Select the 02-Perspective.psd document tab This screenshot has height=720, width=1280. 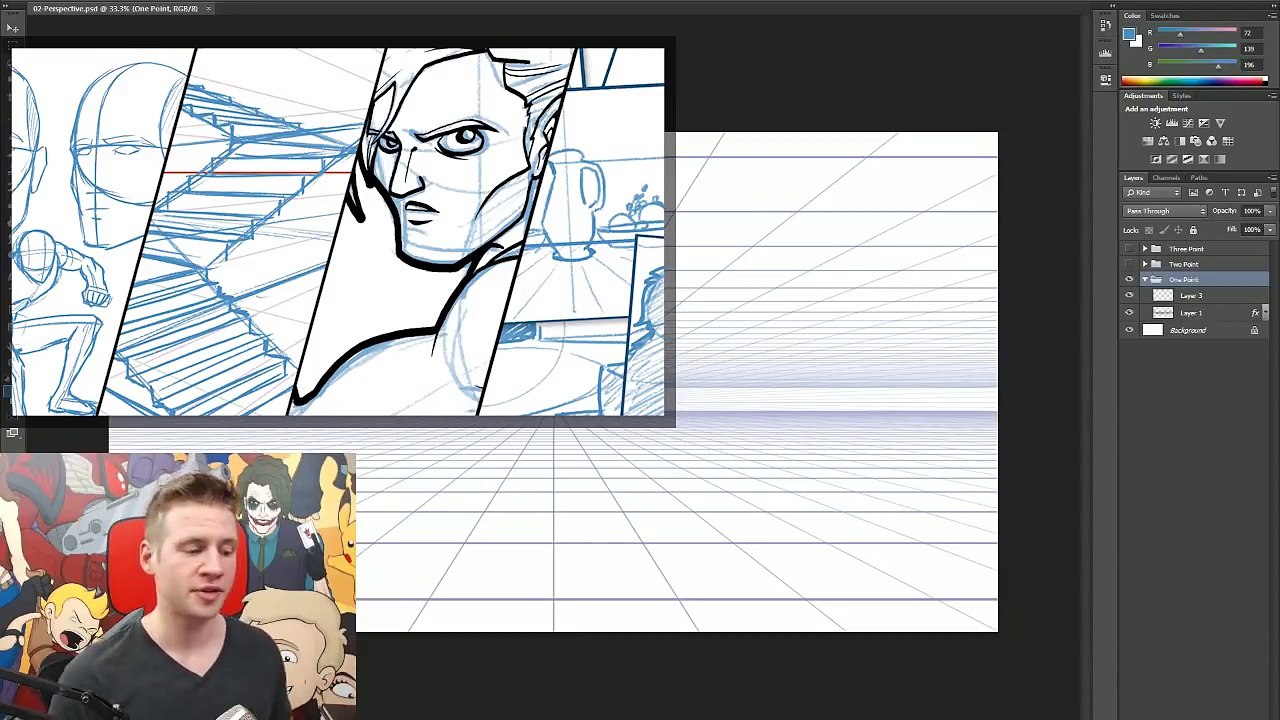(115, 8)
